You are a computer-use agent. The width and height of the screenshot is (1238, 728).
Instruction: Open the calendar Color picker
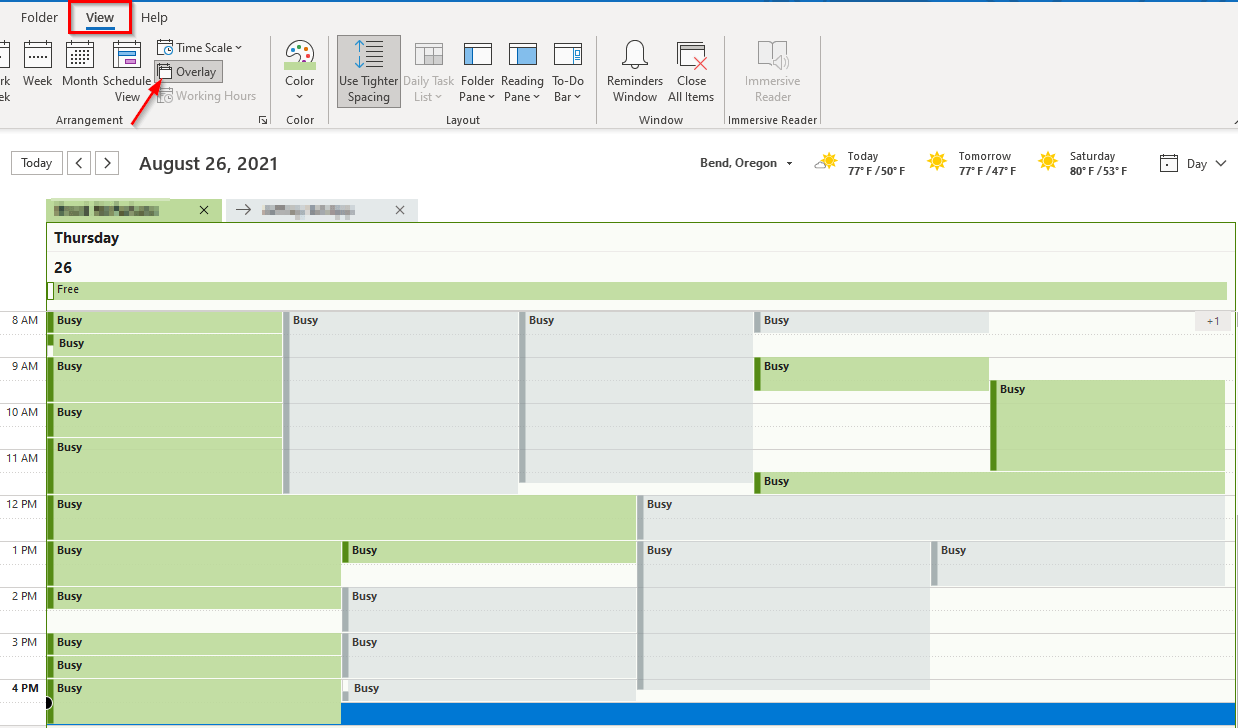(300, 72)
